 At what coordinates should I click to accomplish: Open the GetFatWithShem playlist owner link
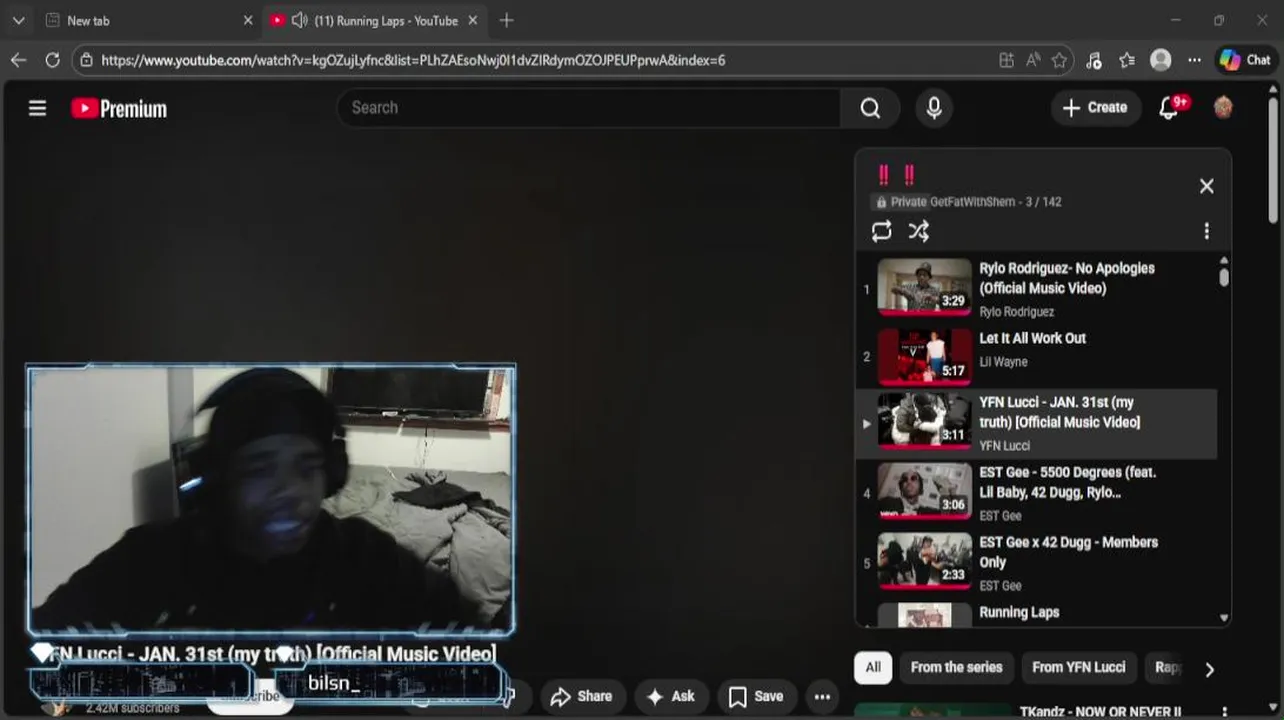[x=972, y=202]
